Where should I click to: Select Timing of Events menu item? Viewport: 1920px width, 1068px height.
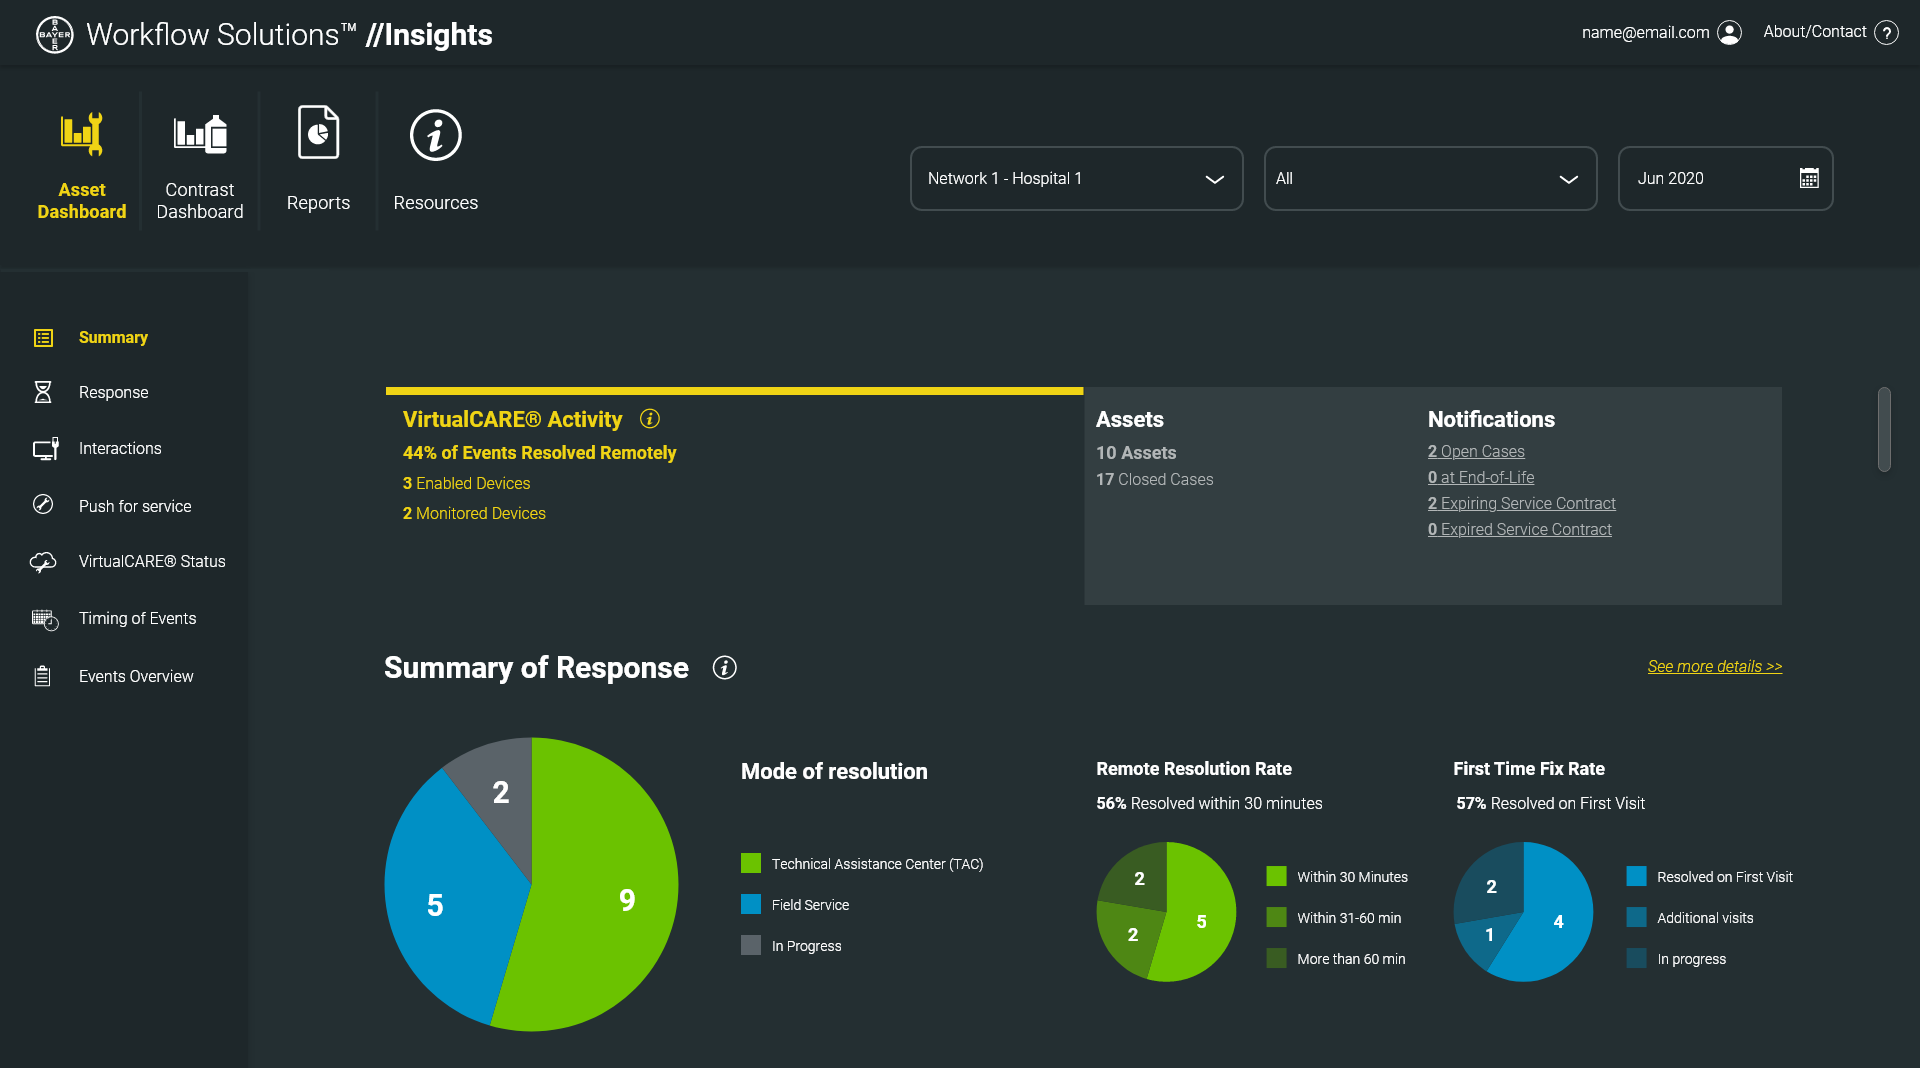tap(137, 619)
